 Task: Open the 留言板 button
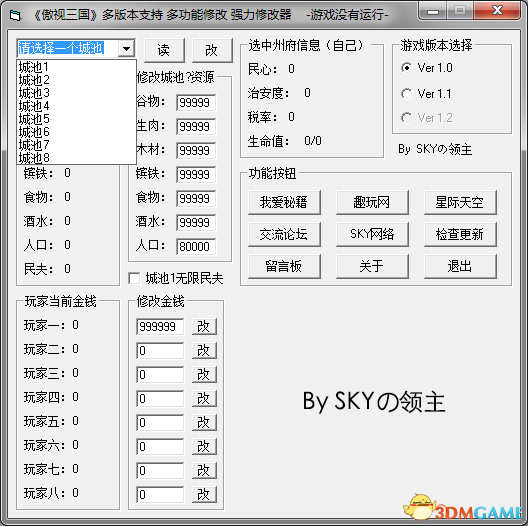tap(284, 266)
